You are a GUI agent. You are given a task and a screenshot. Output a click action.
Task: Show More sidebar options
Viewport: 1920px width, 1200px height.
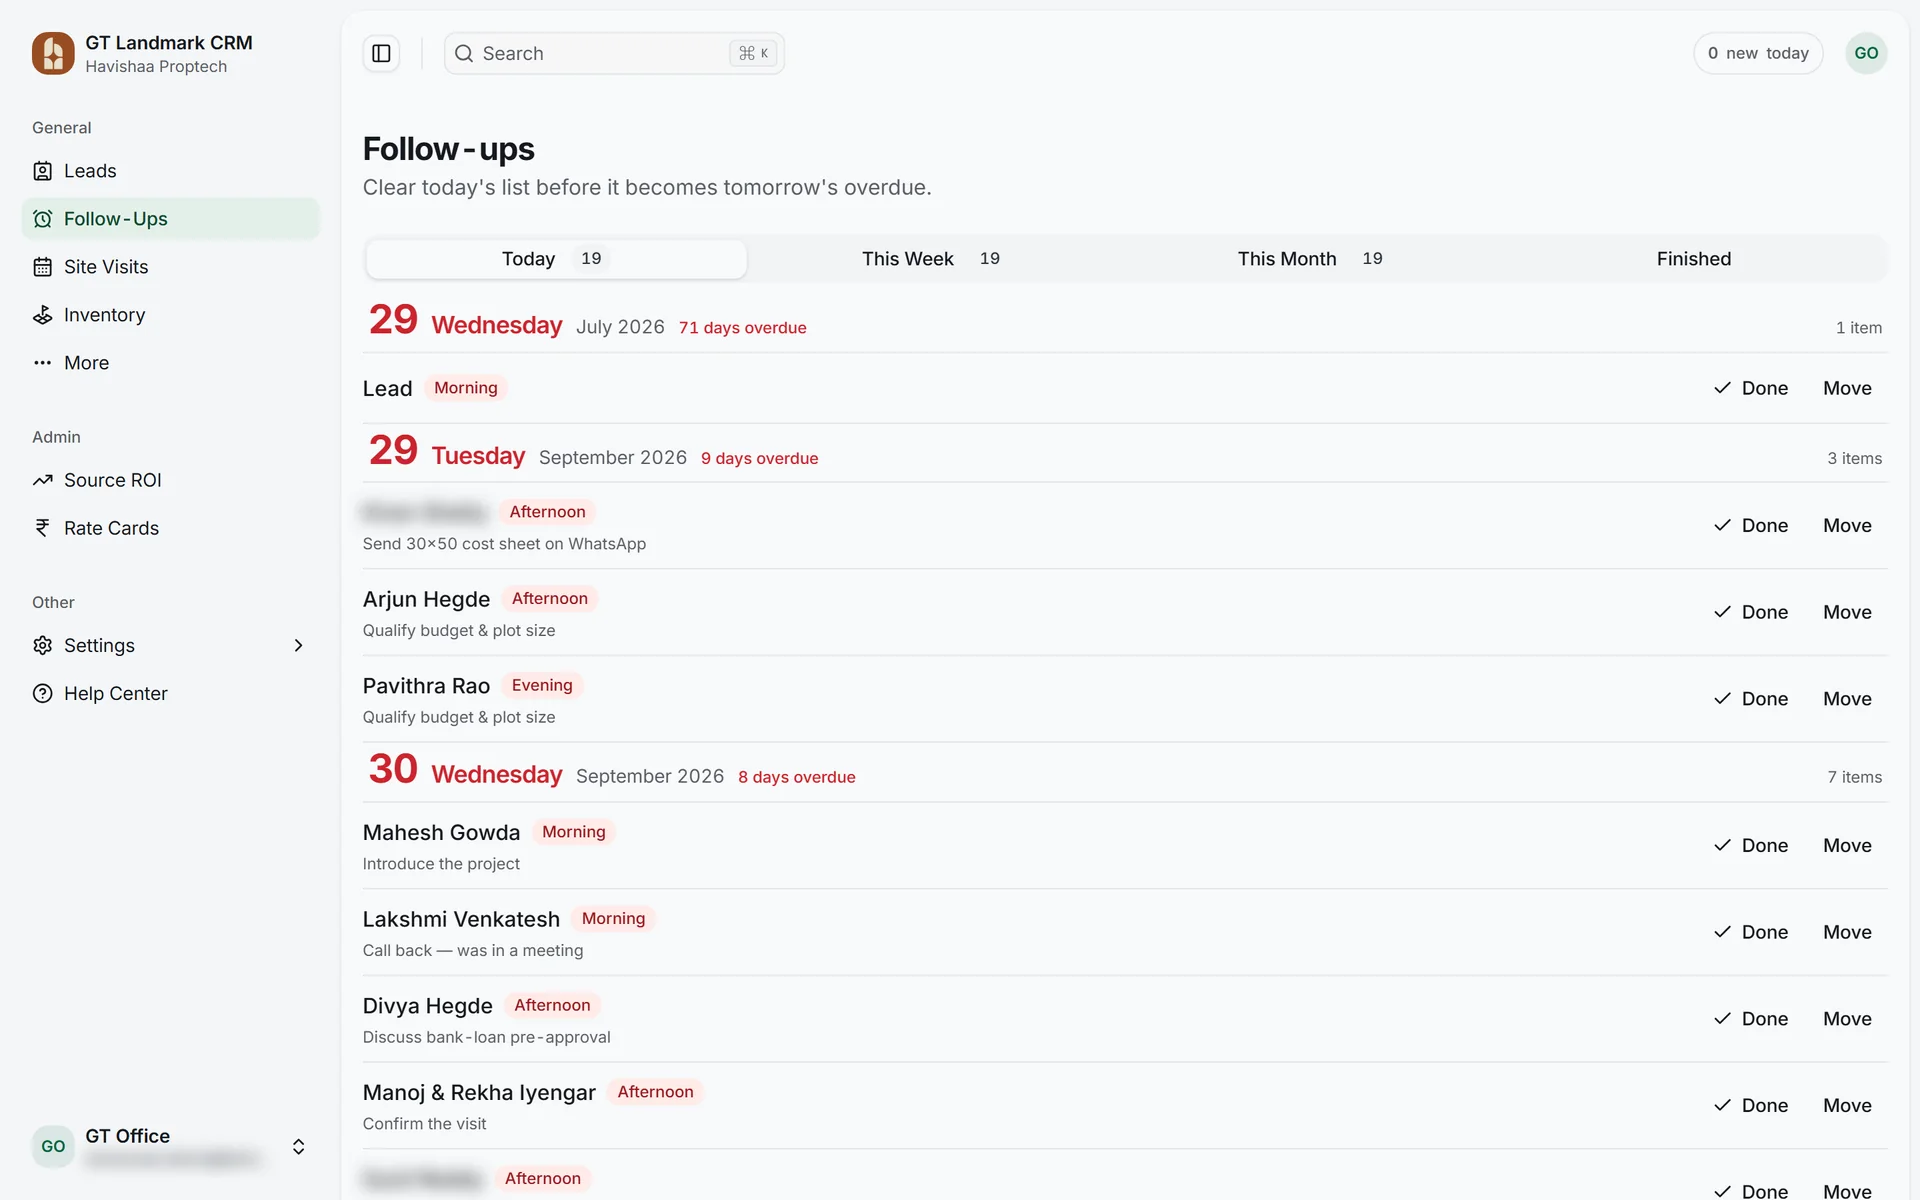click(170, 363)
